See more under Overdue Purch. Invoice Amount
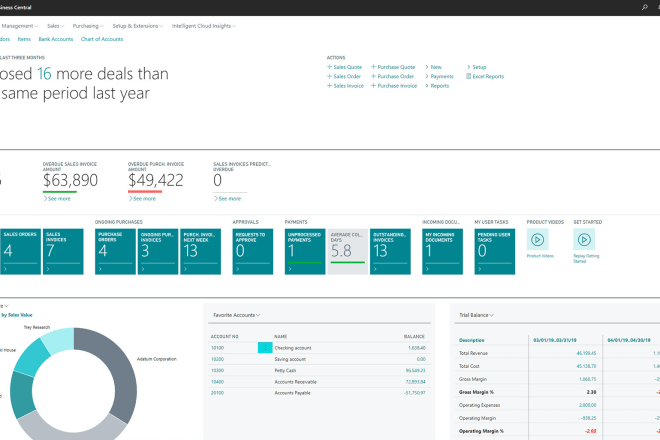Screen dimensions: 660x440 [x=142, y=199]
